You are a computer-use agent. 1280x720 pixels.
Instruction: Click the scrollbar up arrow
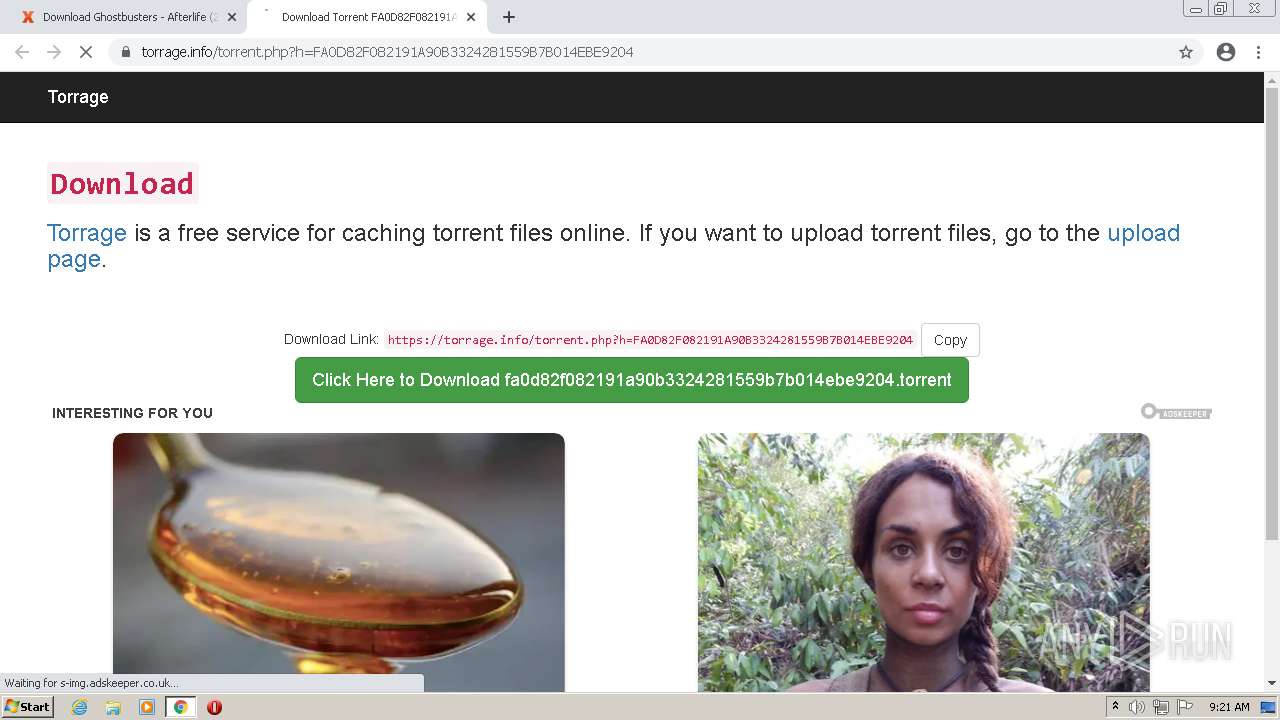pyautogui.click(x=1272, y=79)
